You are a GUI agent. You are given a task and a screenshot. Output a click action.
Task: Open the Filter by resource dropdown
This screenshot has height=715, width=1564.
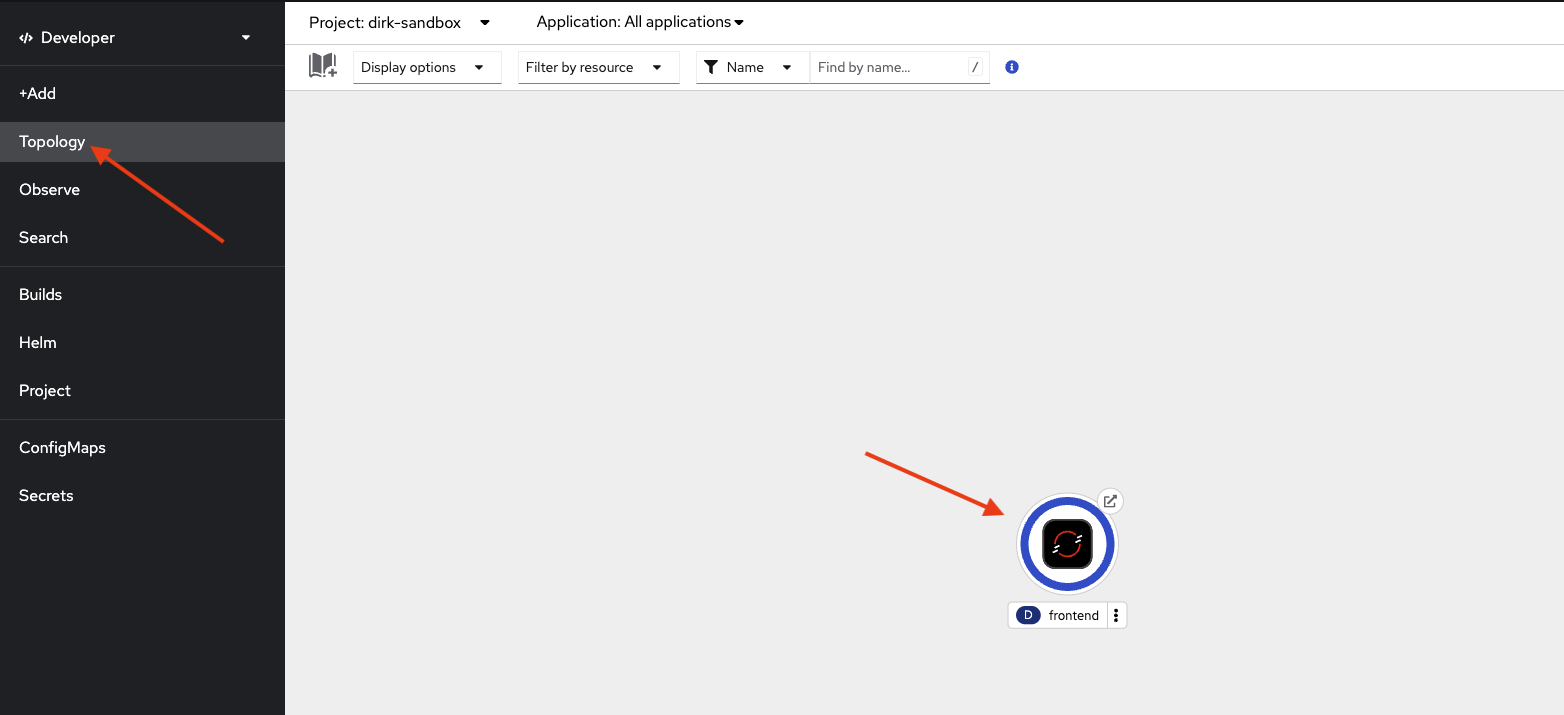599,67
